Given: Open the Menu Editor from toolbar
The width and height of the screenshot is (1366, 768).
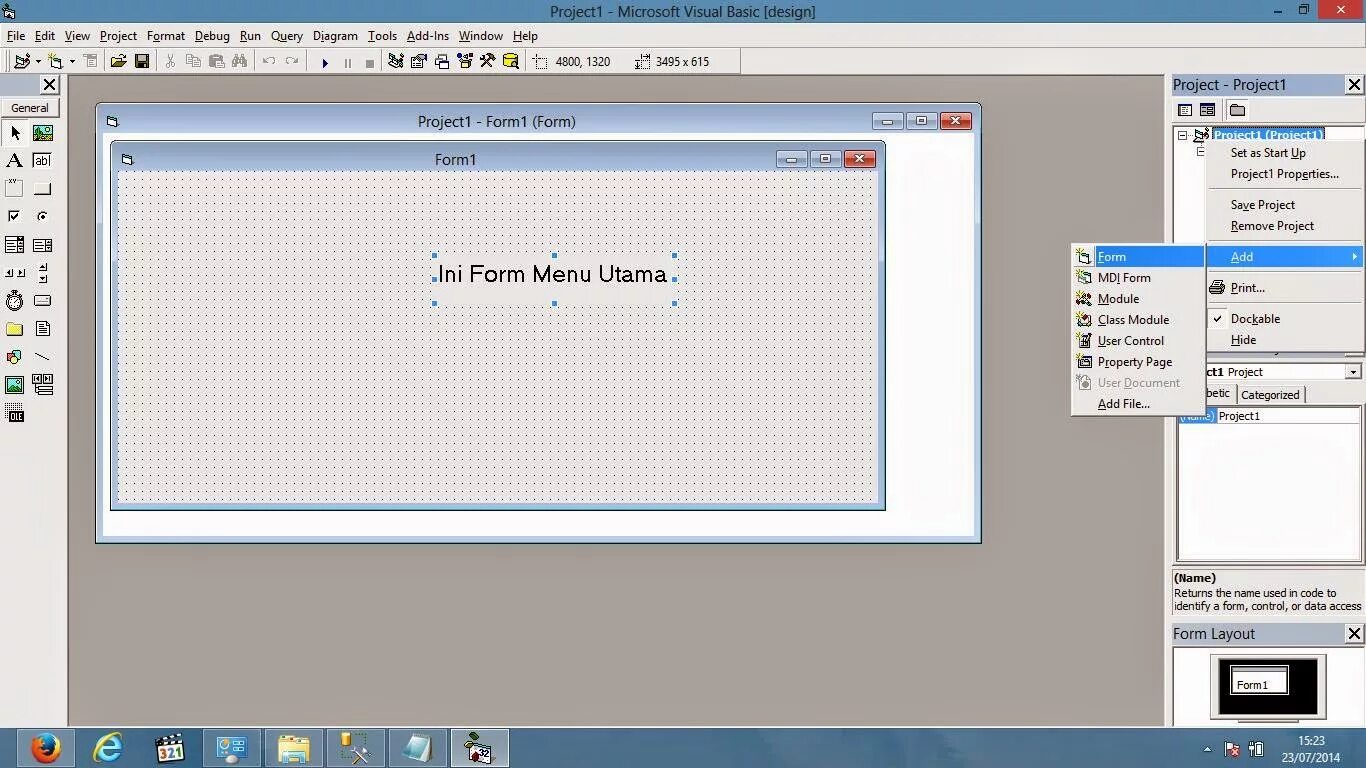Looking at the screenshot, I should (90, 61).
